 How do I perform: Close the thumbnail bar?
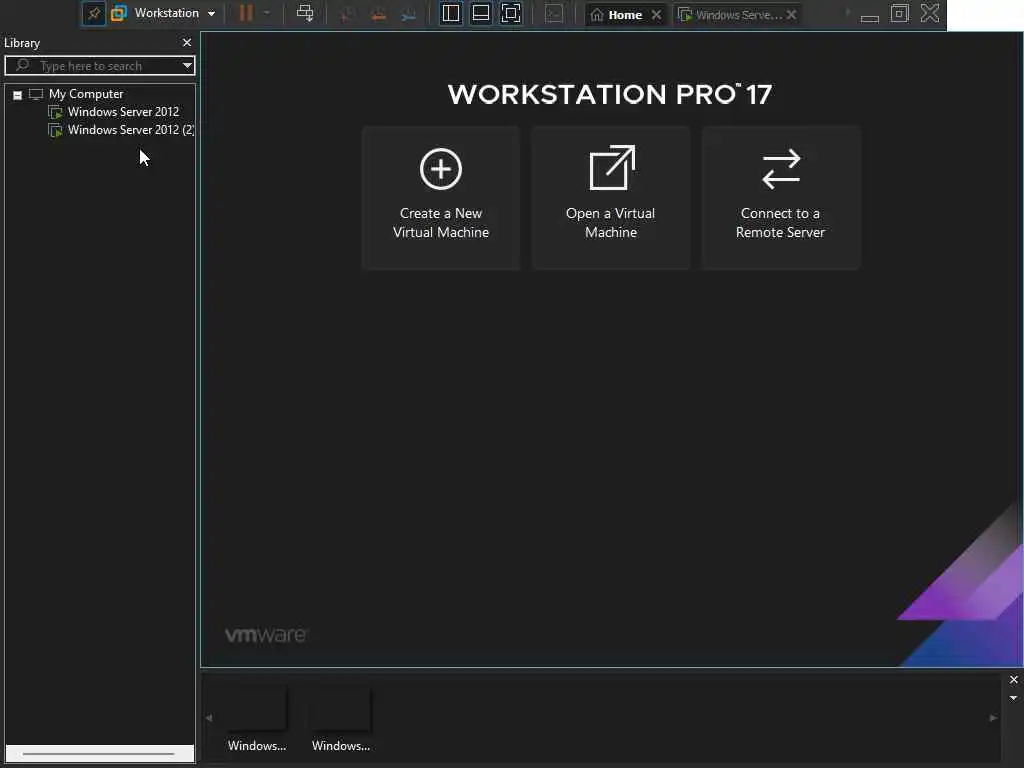pos(1014,680)
